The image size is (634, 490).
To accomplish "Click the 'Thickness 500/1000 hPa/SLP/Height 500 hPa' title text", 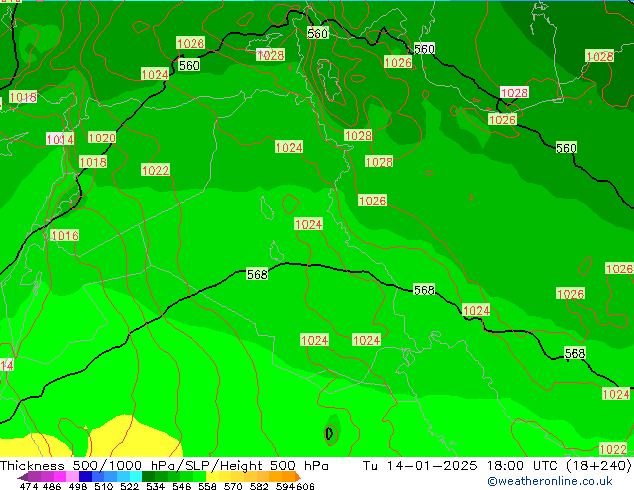I will pos(164,465).
